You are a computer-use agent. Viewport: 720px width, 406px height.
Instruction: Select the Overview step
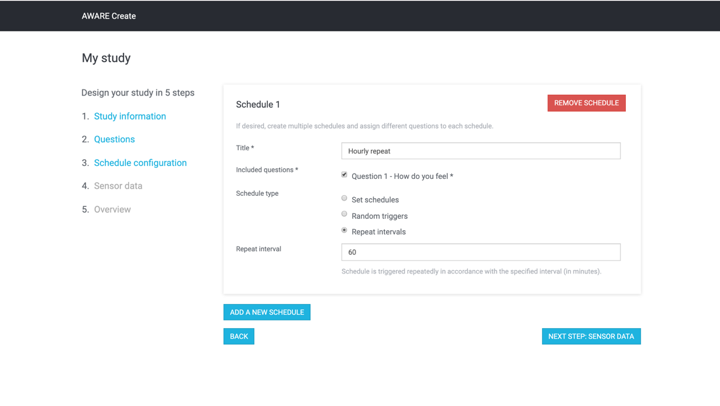point(112,209)
